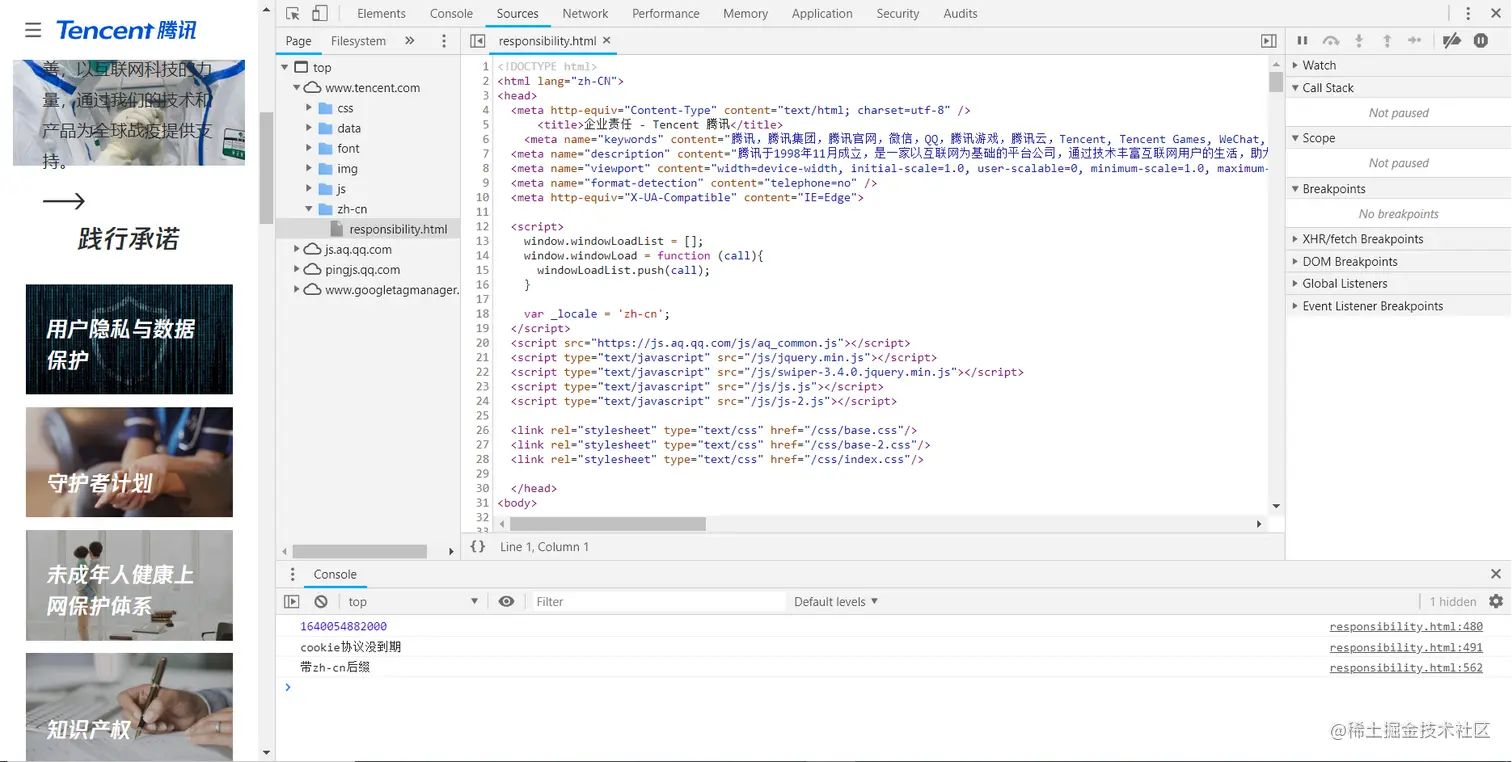
Task: Activate the inspect element picker icon
Action: 293,14
